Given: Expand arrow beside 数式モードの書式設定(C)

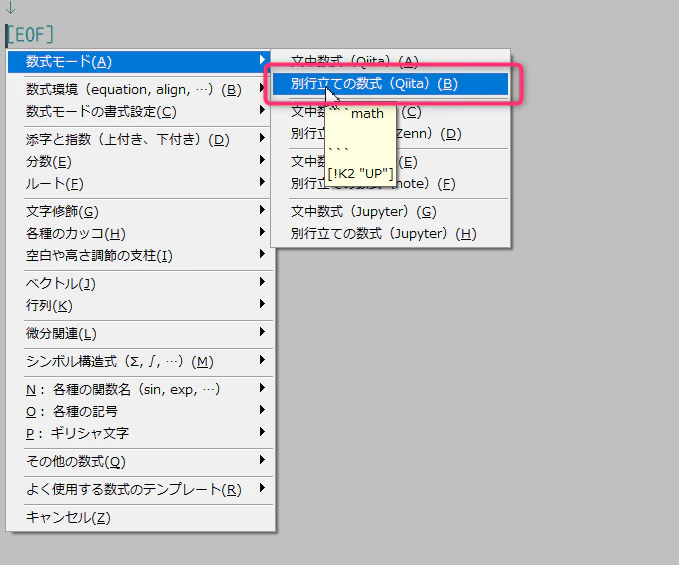Looking at the screenshot, I should pos(262,110).
